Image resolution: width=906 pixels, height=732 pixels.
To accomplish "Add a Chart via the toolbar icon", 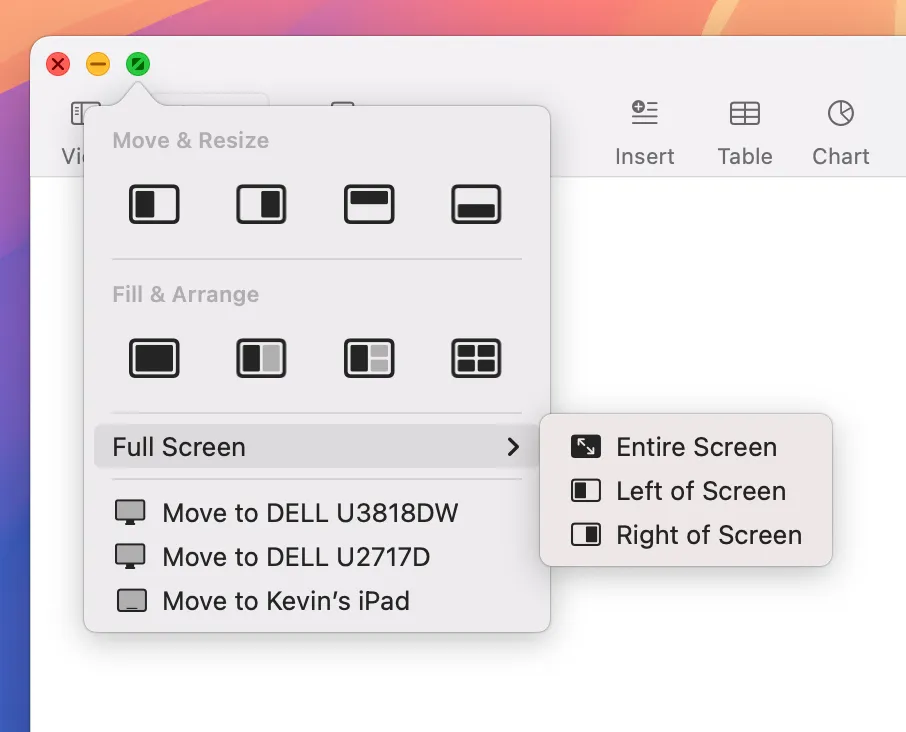I will [x=840, y=130].
